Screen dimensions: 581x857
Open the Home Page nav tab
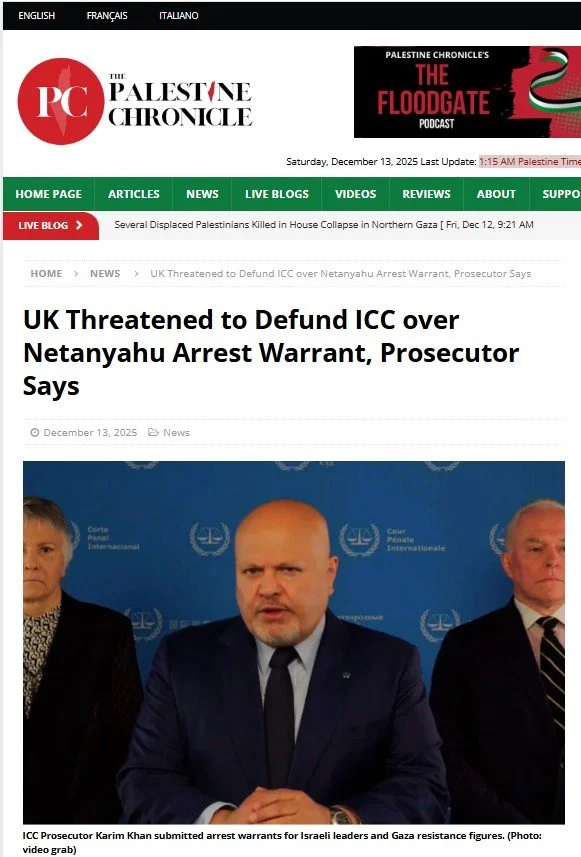click(49, 194)
